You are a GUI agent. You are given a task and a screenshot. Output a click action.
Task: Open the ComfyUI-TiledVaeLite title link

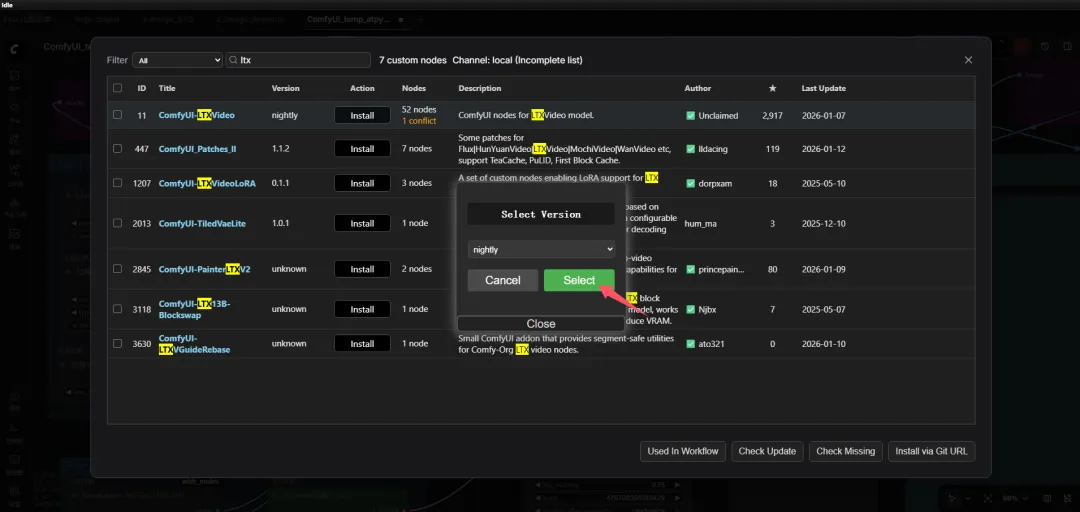click(202, 224)
